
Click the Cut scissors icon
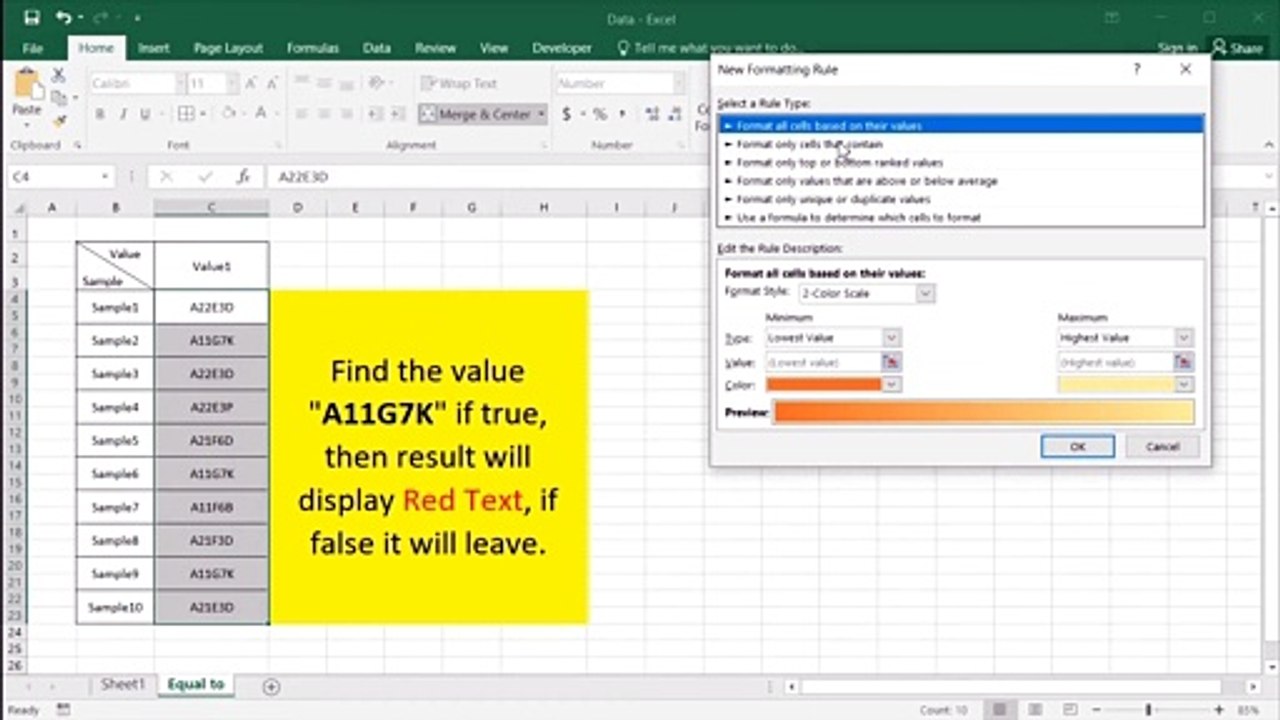pyautogui.click(x=59, y=75)
